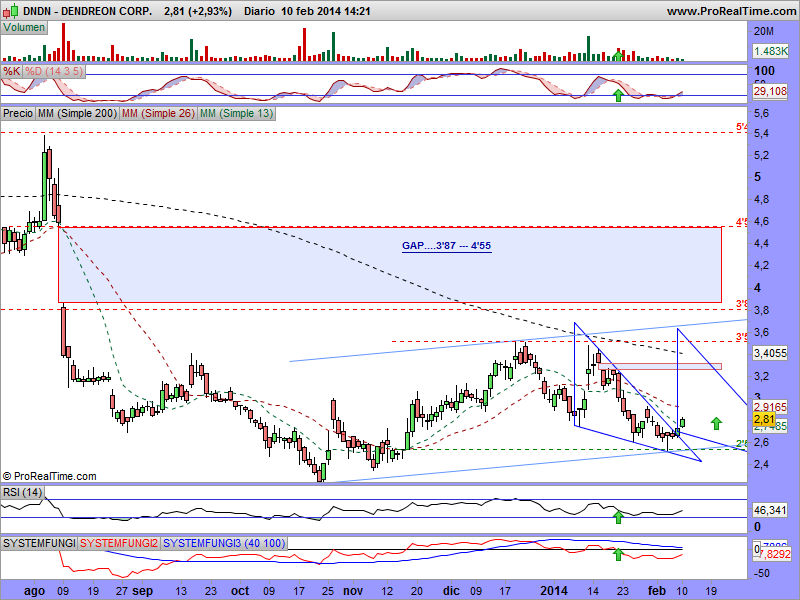This screenshot has width=800, height=600.
Task: Click the -50 label on SYSTEMFUNGI axis
Action: (x=763, y=573)
